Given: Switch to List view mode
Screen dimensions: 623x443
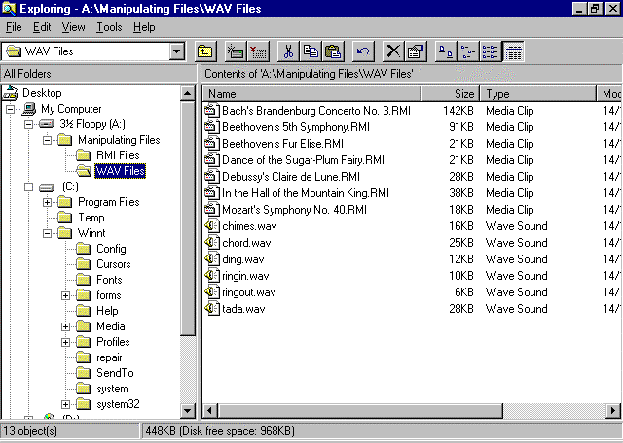Looking at the screenshot, I should coord(491,51).
